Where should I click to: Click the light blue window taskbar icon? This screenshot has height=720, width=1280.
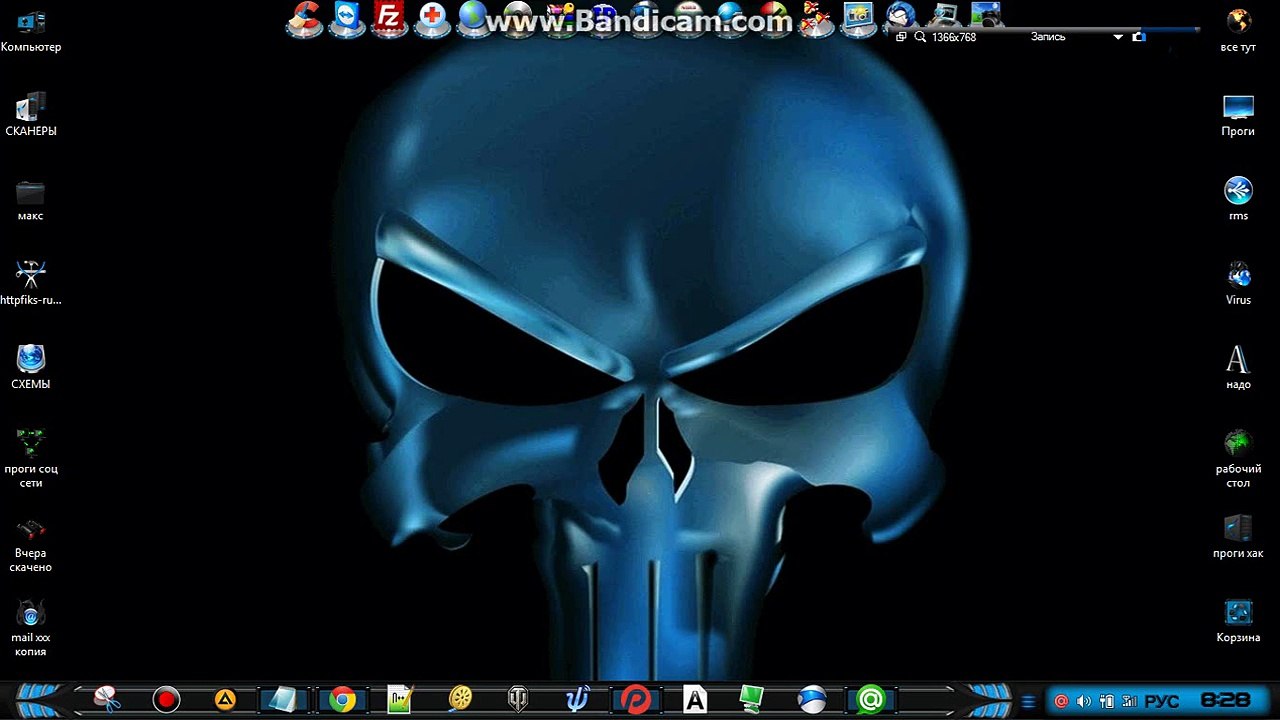[x=283, y=699]
